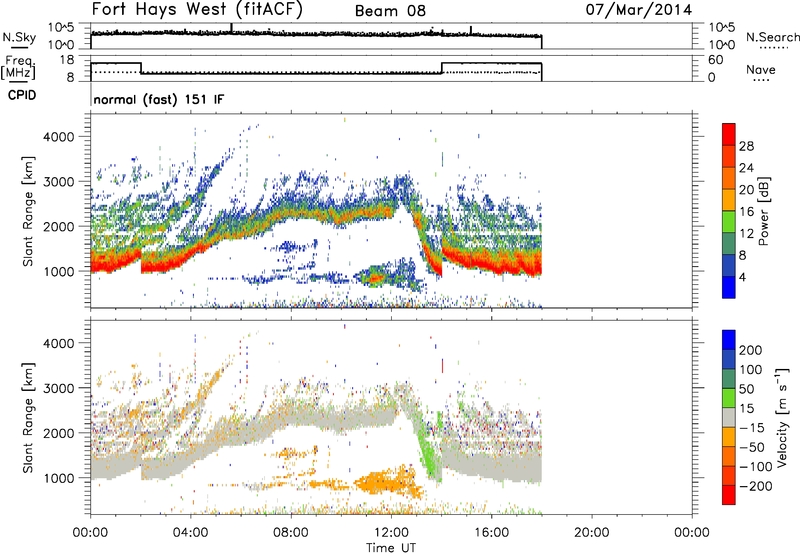Click the 'Nave' legend label

[761, 69]
